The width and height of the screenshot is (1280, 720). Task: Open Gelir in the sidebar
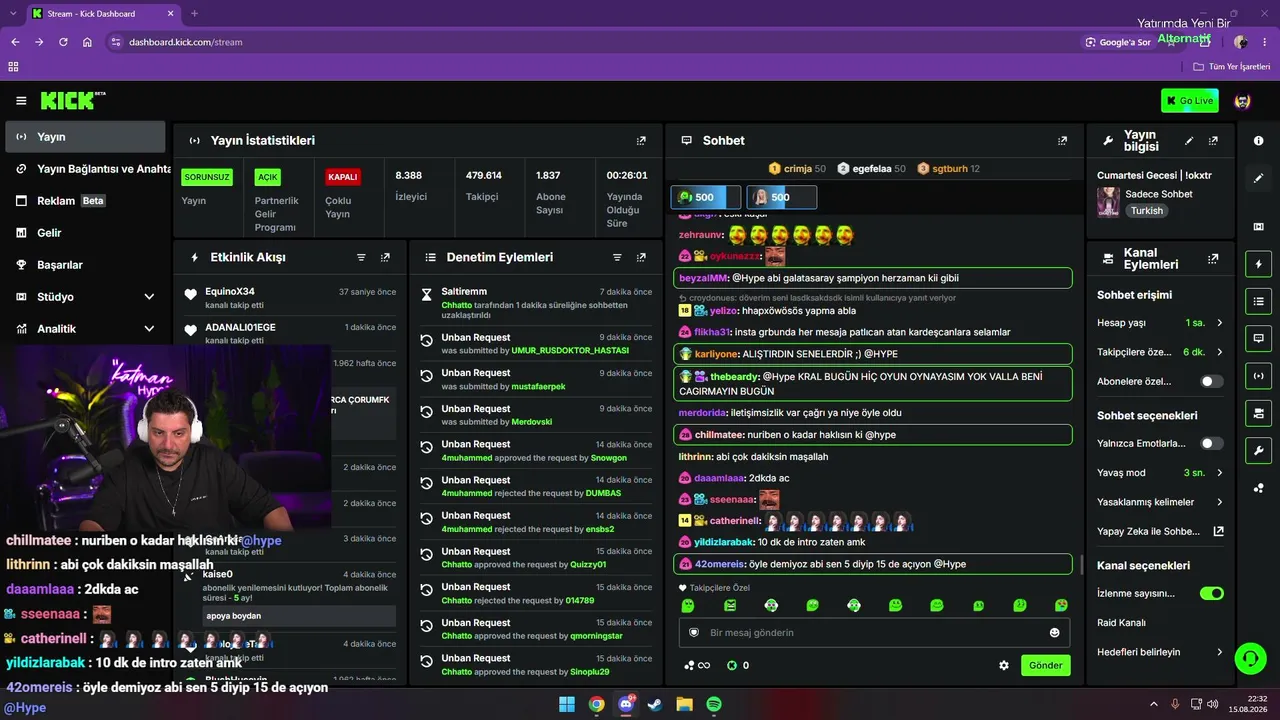coord(85,233)
